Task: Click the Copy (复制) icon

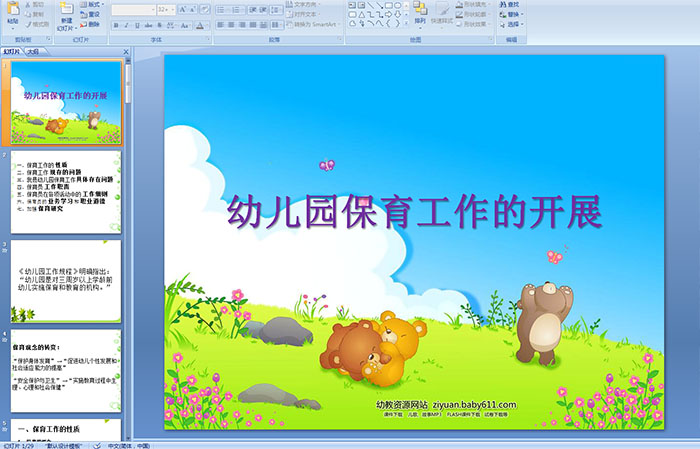Action: (x=29, y=14)
